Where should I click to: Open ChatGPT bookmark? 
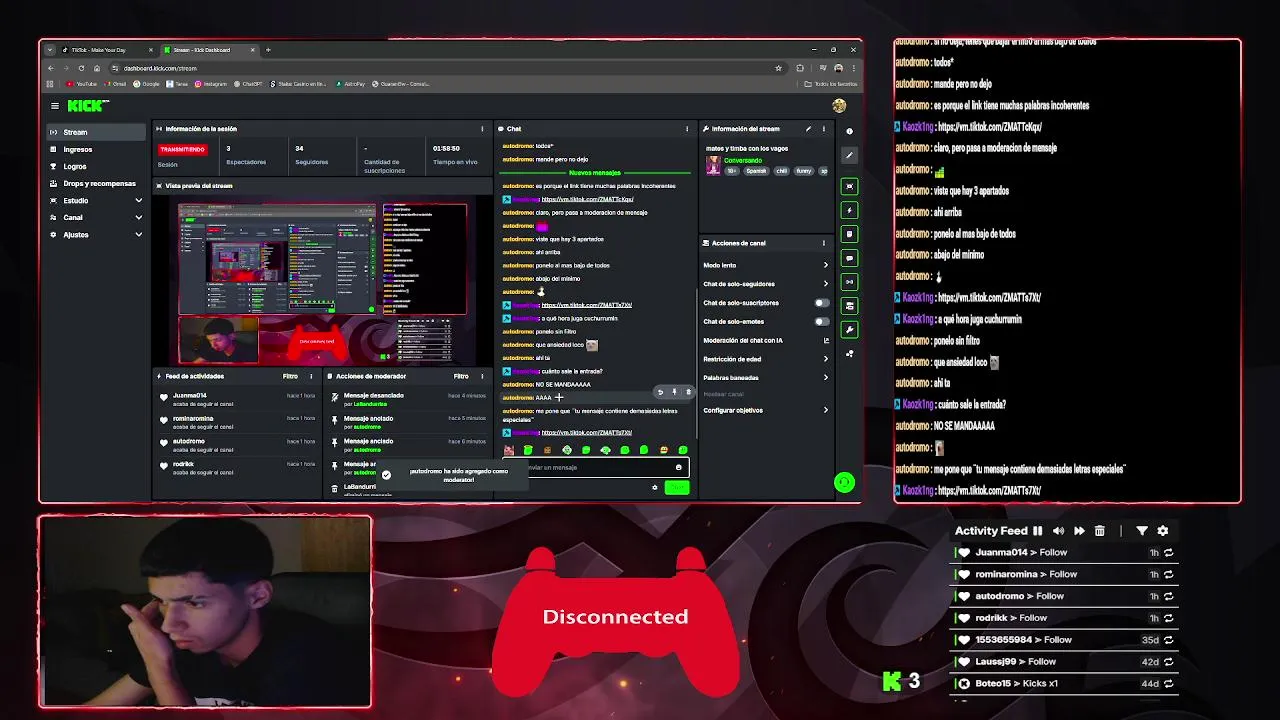tap(248, 84)
